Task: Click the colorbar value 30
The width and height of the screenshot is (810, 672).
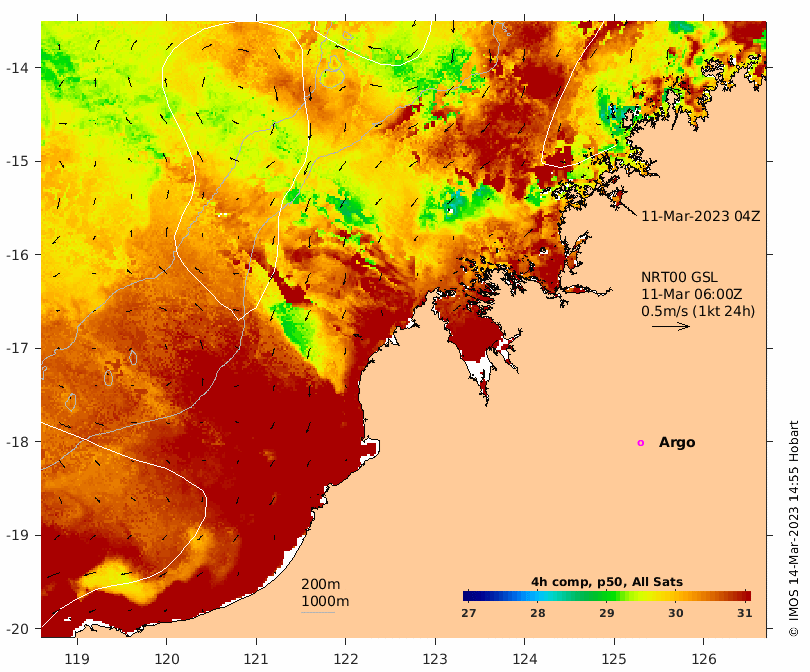Action: click(676, 613)
